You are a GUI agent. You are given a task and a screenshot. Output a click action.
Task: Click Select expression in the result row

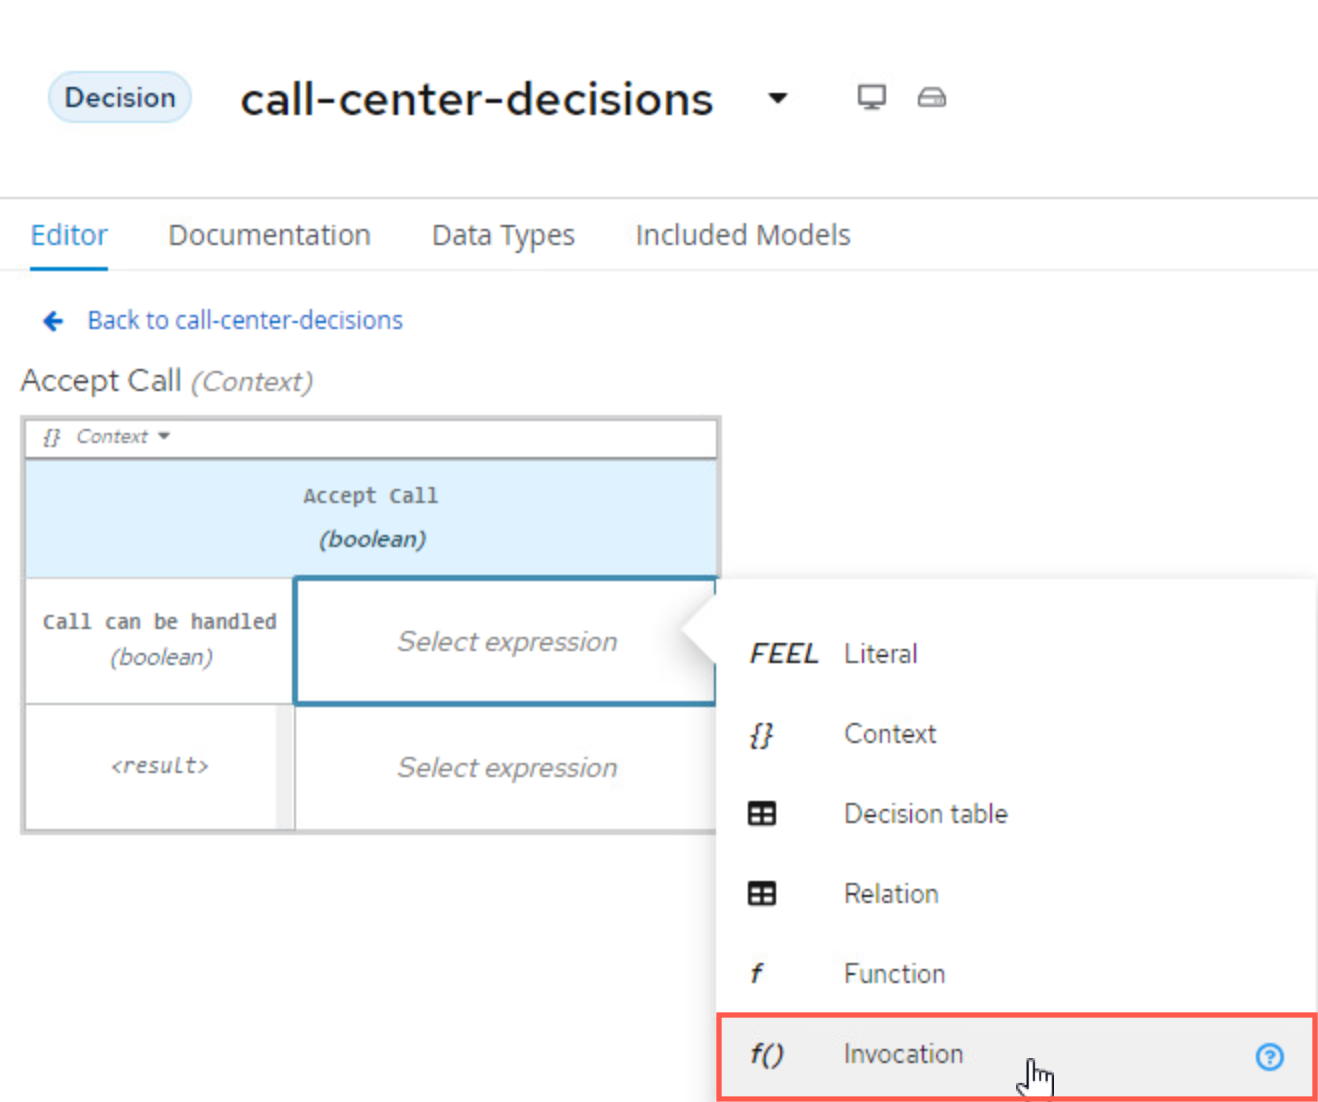click(506, 768)
